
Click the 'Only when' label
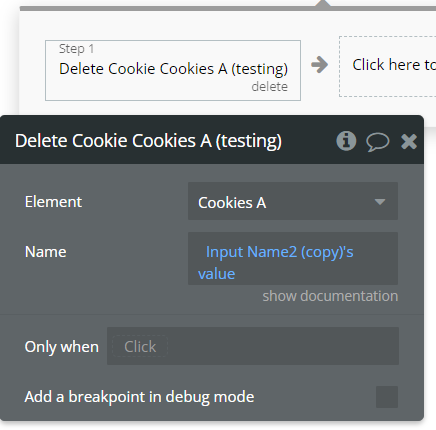tap(62, 347)
